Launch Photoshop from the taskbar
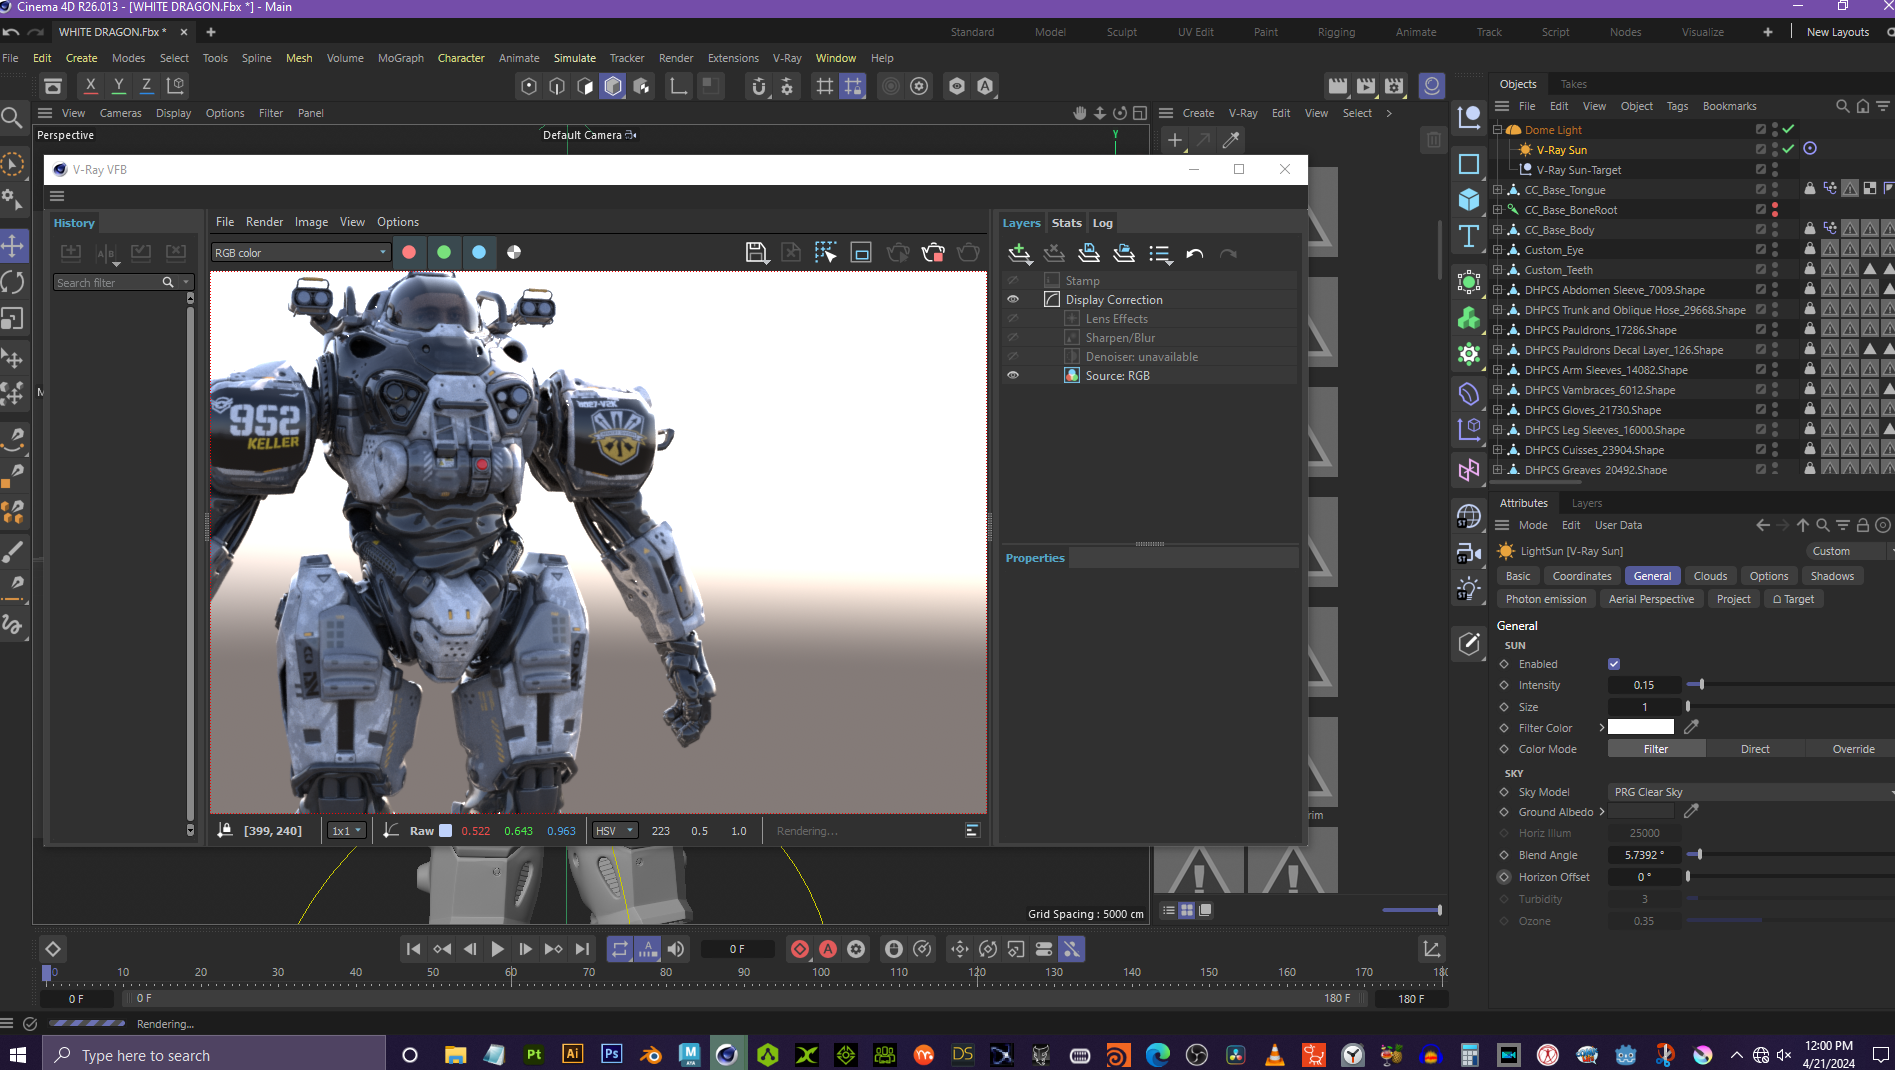Screen dimensions: 1895x1070 tap(612, 1054)
